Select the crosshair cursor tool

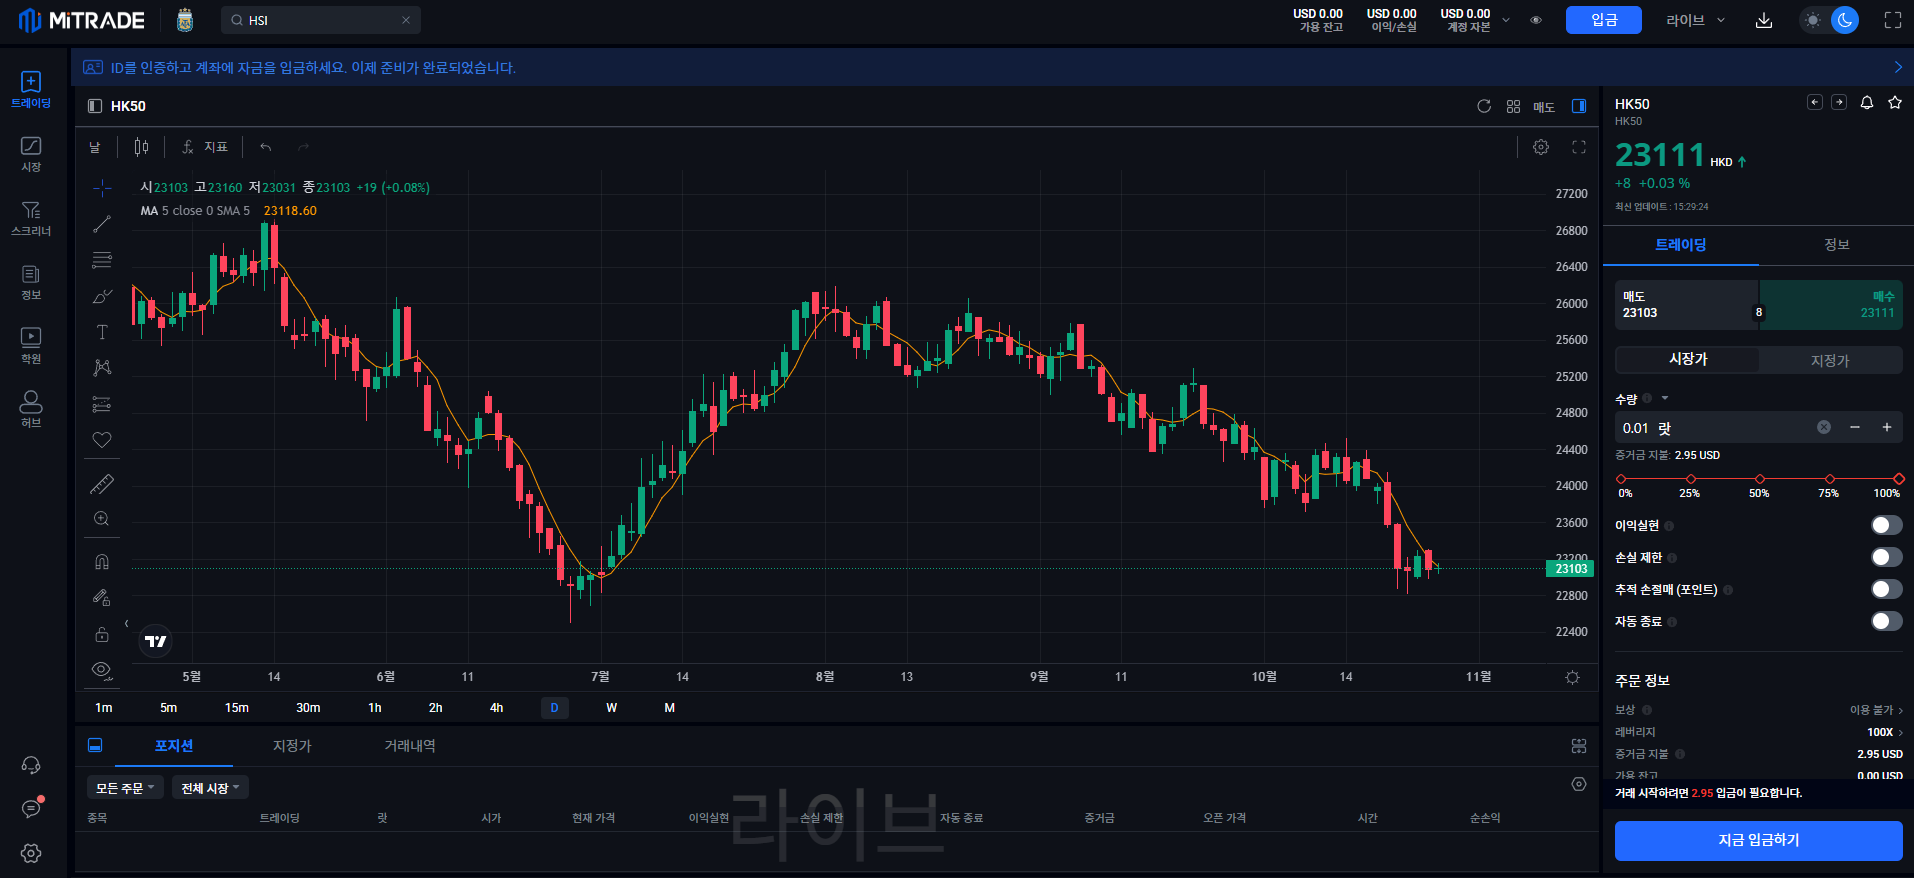102,188
